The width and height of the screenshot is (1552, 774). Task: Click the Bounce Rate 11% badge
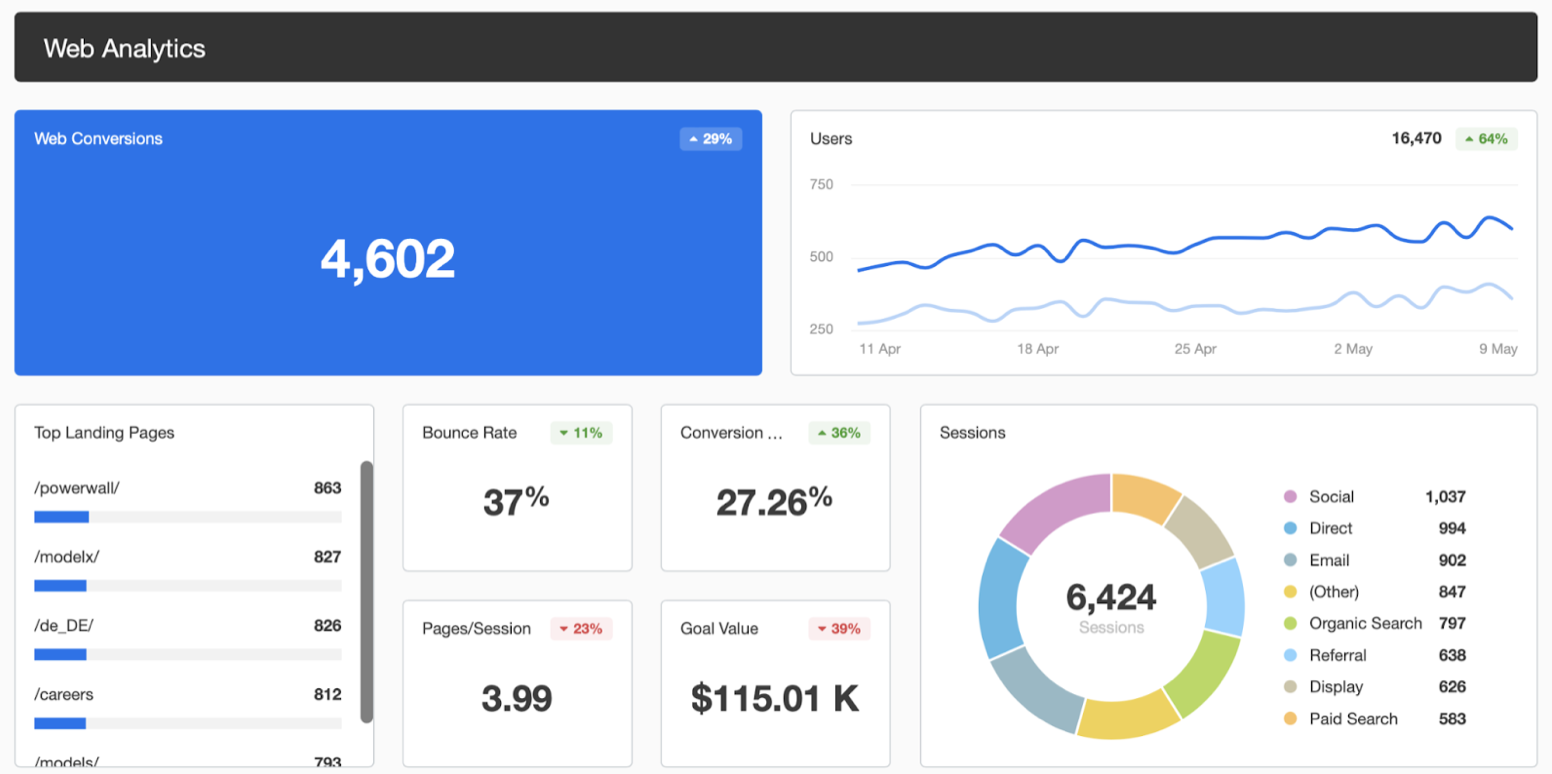click(581, 433)
